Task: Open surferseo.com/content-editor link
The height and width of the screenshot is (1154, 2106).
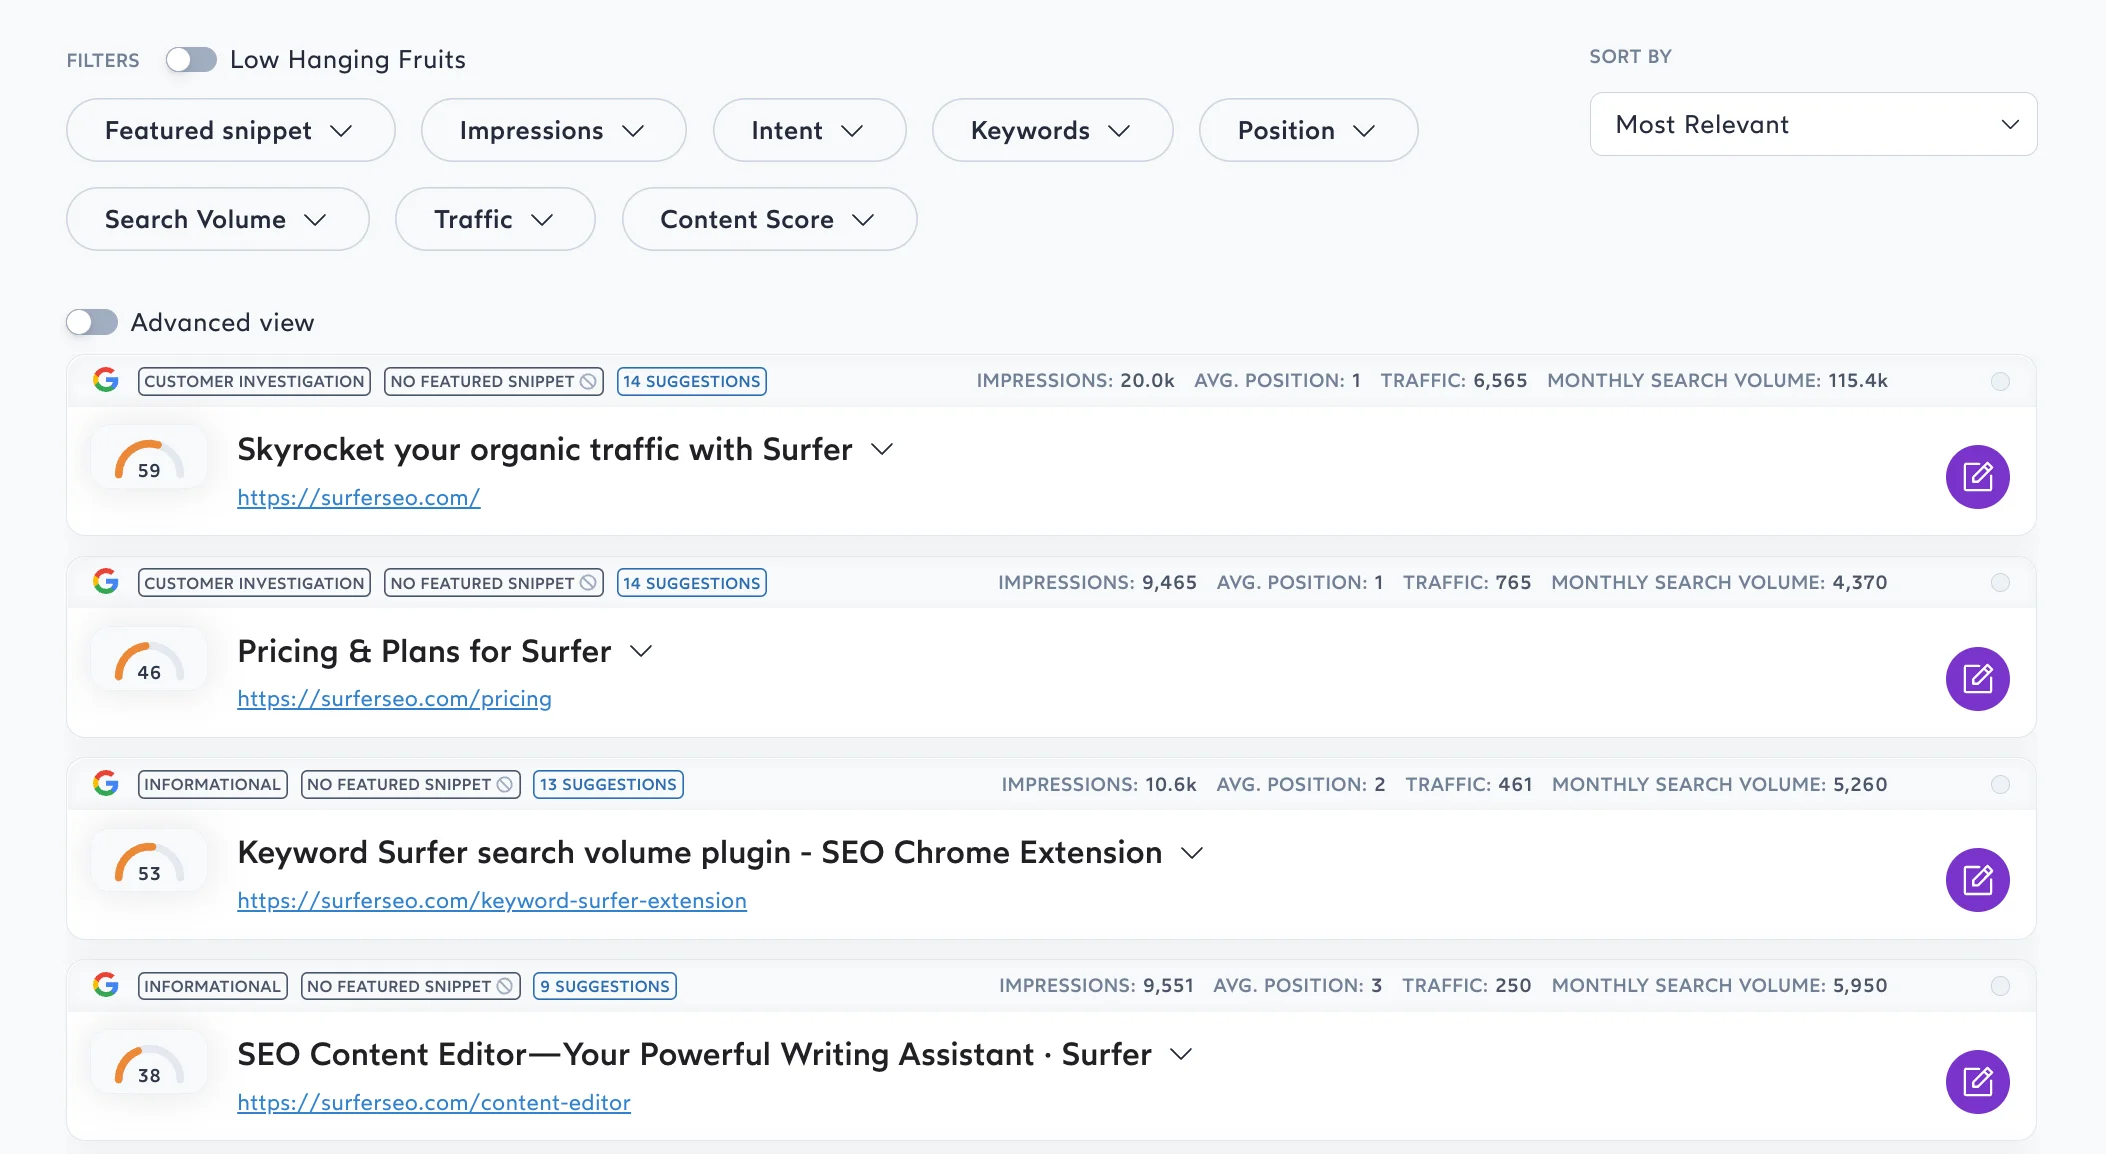Action: pos(434,1102)
